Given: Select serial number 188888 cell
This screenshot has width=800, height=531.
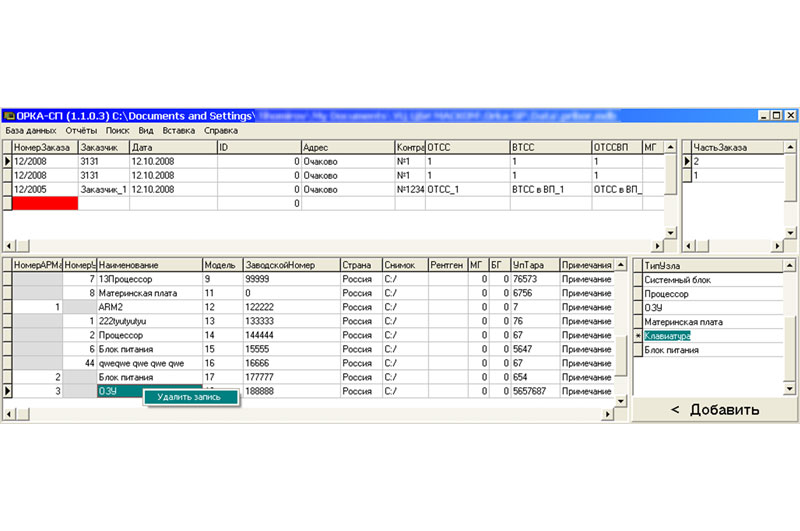Looking at the screenshot, I should tap(291, 391).
